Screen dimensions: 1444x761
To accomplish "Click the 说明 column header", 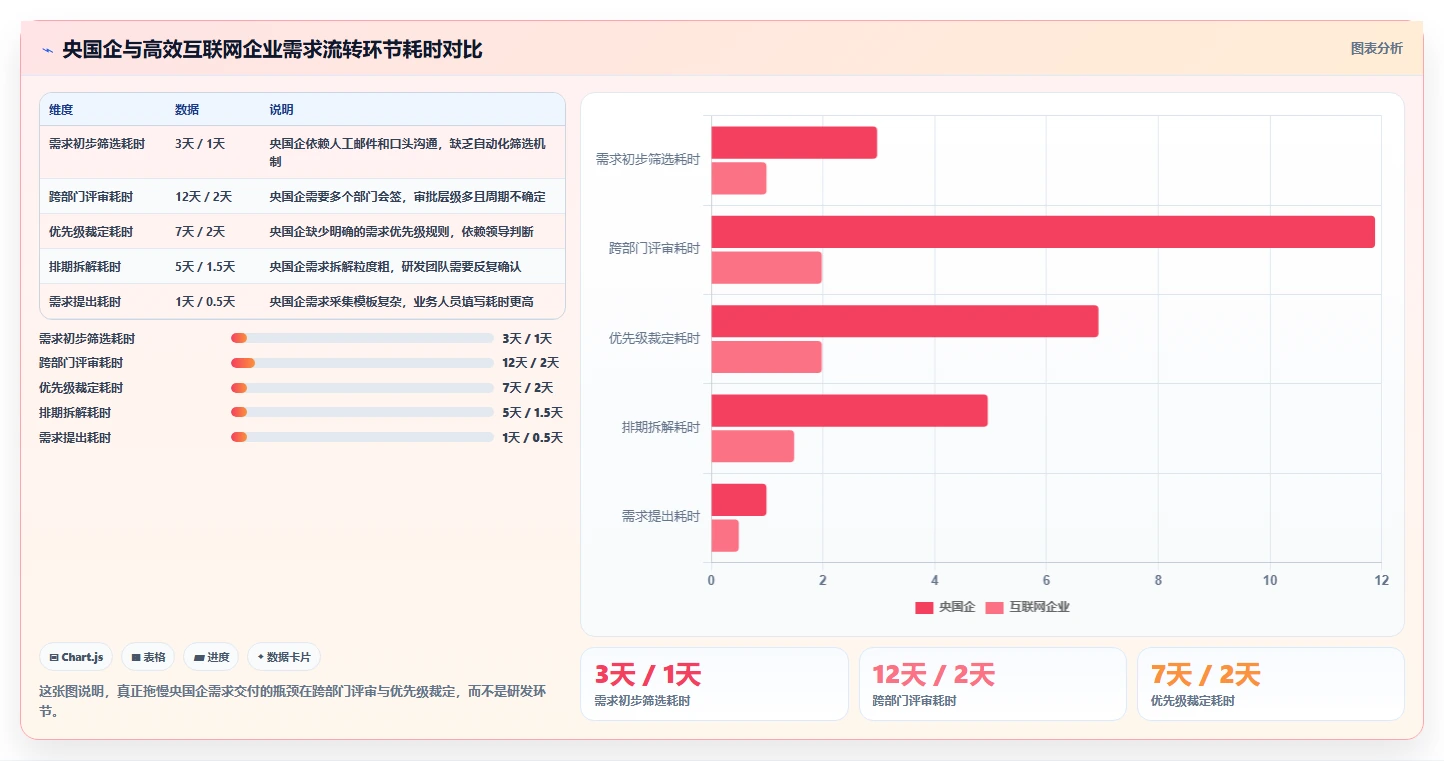I will point(281,110).
